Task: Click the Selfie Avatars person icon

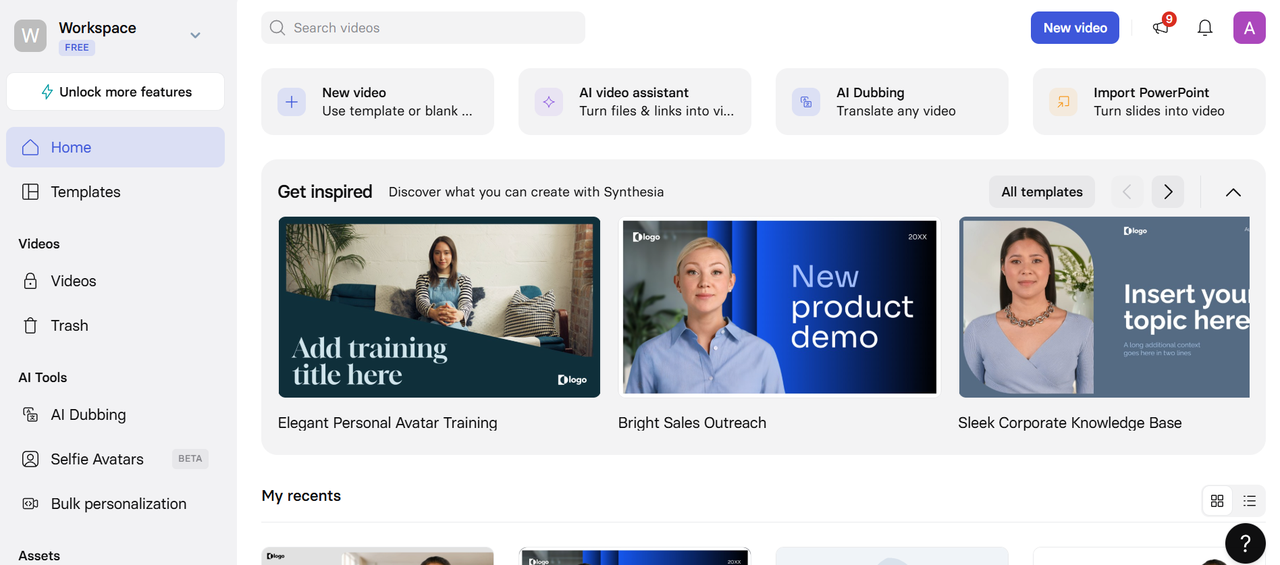Action: (31, 459)
